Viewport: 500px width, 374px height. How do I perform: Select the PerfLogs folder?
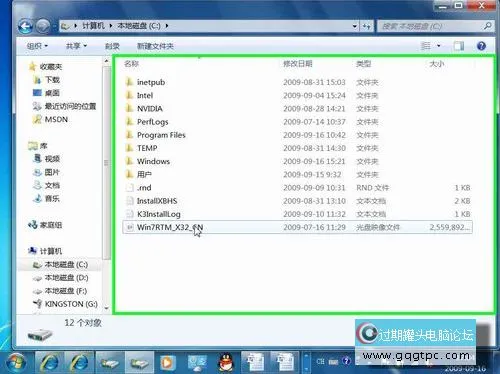click(x=153, y=122)
